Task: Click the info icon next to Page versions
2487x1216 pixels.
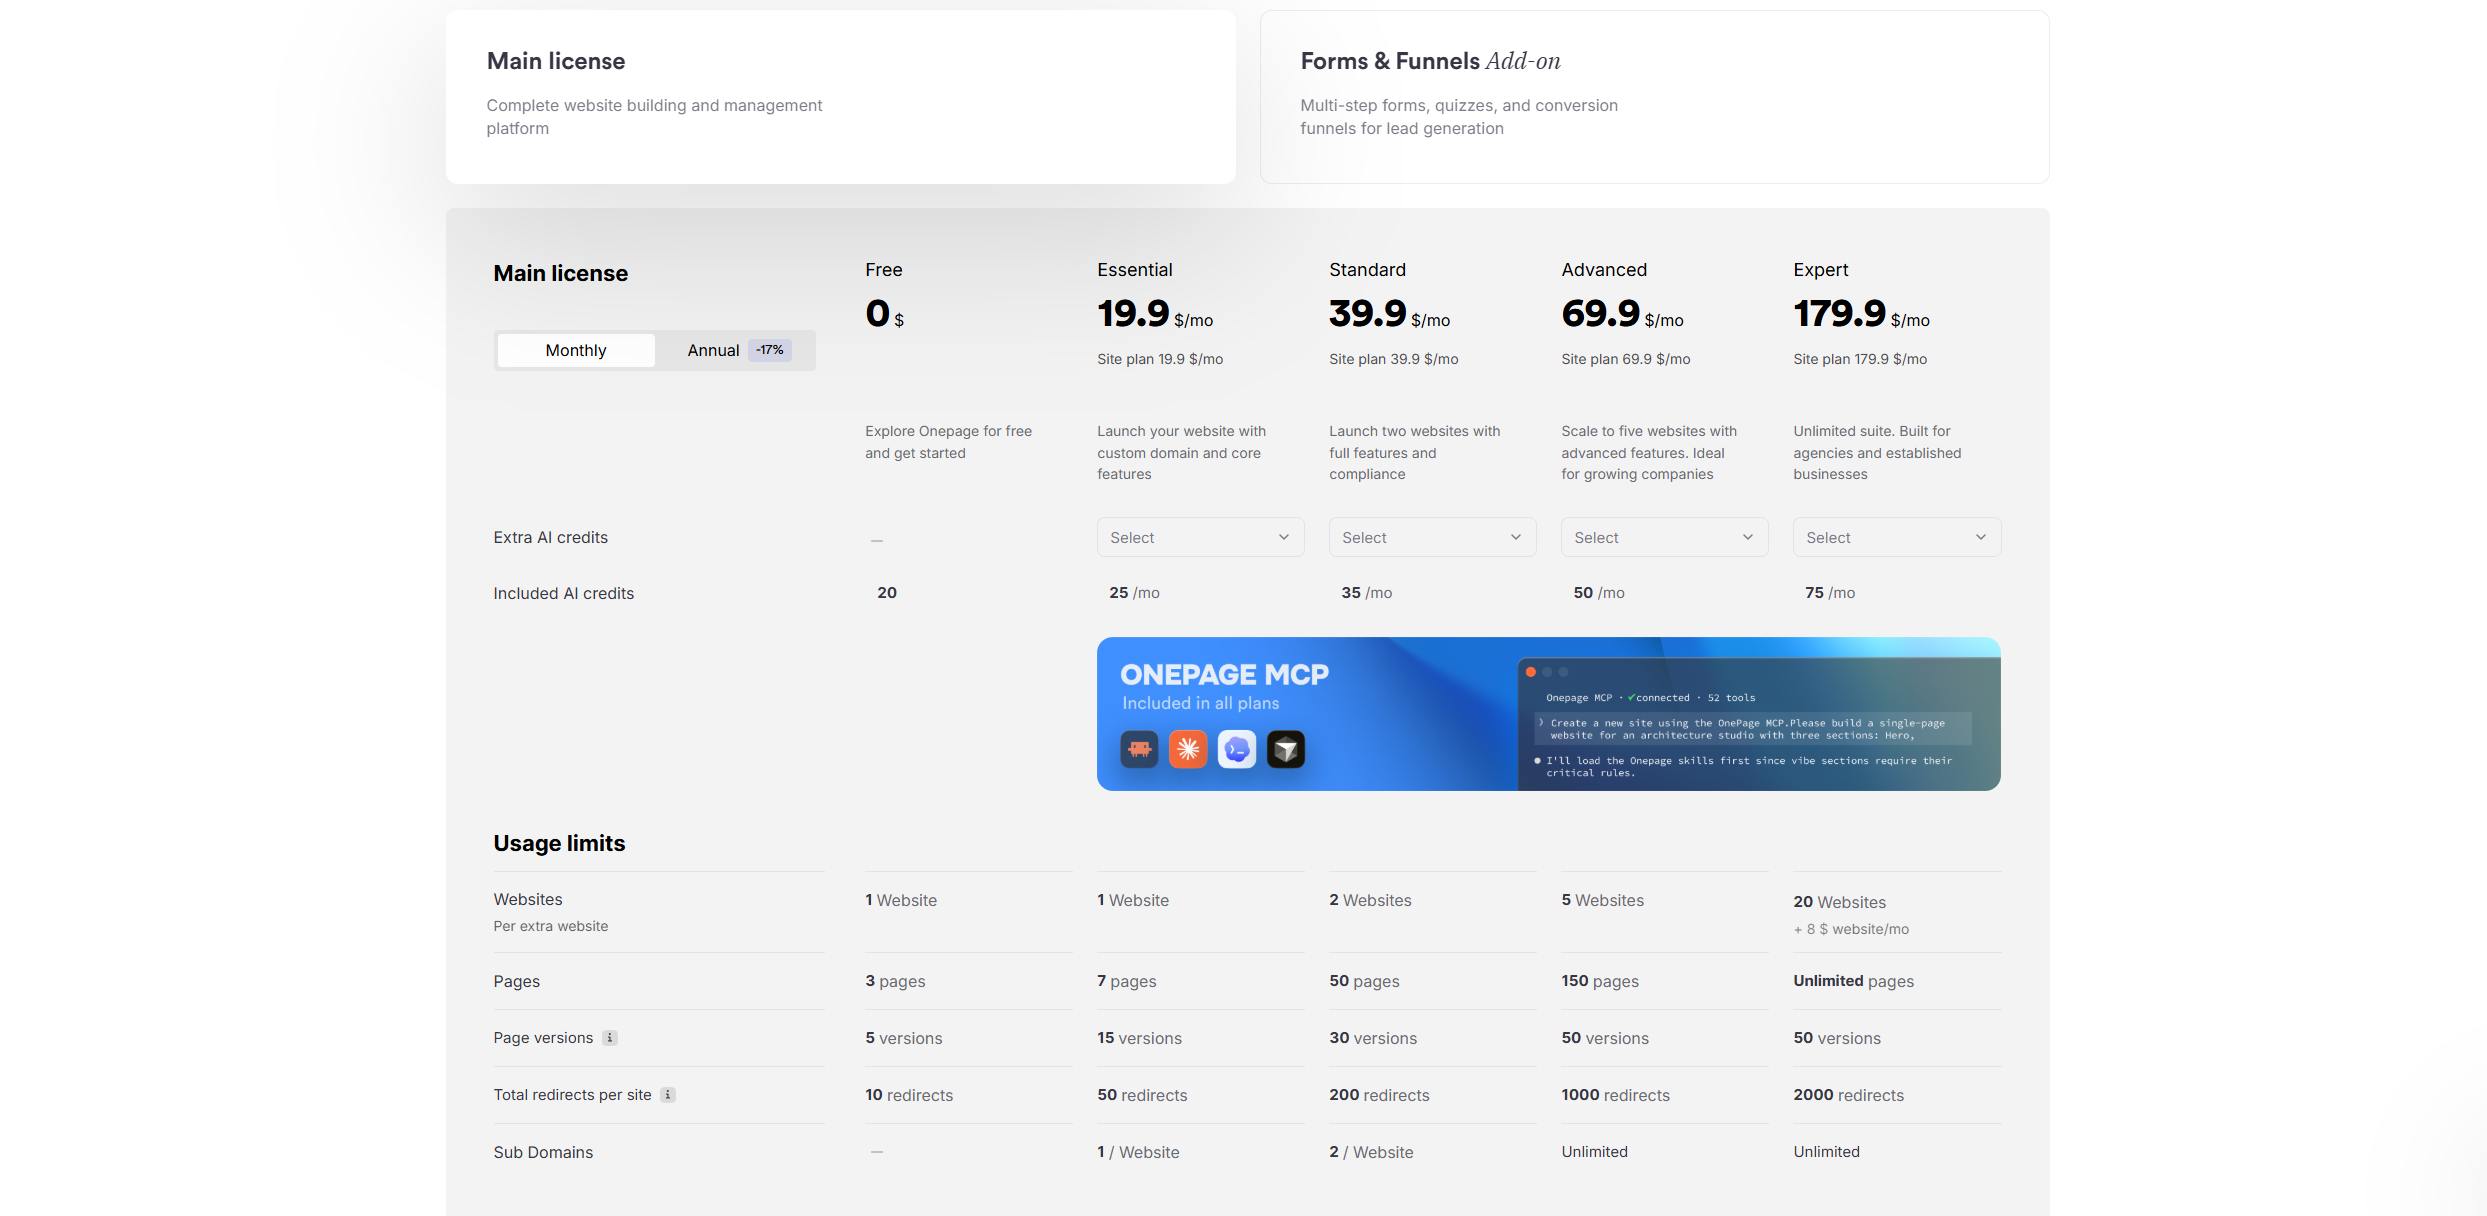Action: tap(610, 1038)
